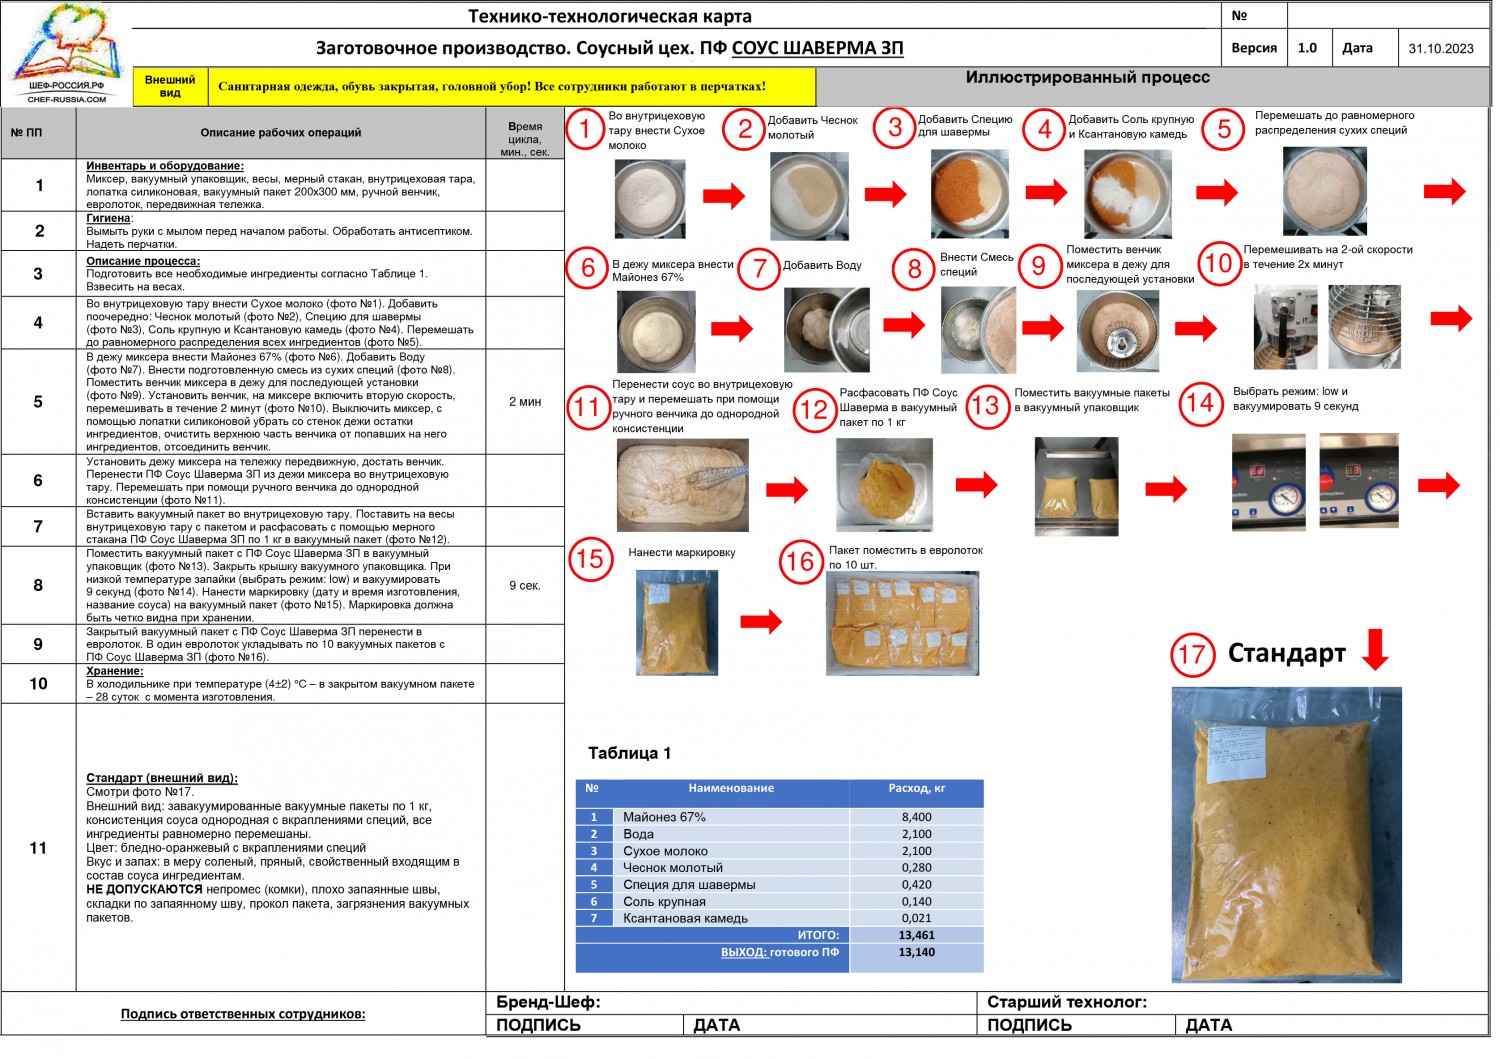Screen dimensions: 1500x1059
Task: Click the 'Стандарт' label above final photo
Action: (x=1286, y=654)
